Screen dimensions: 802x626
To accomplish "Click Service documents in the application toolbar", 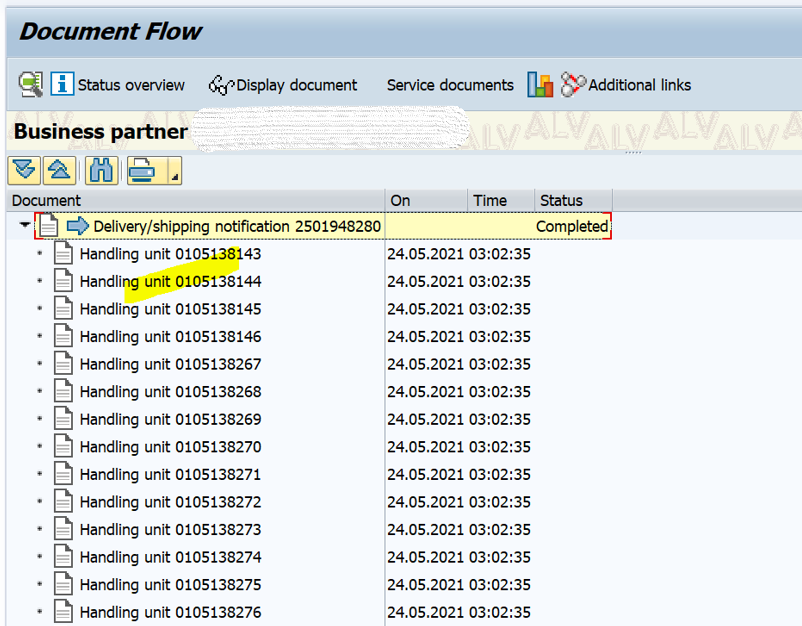I will pyautogui.click(x=449, y=85).
